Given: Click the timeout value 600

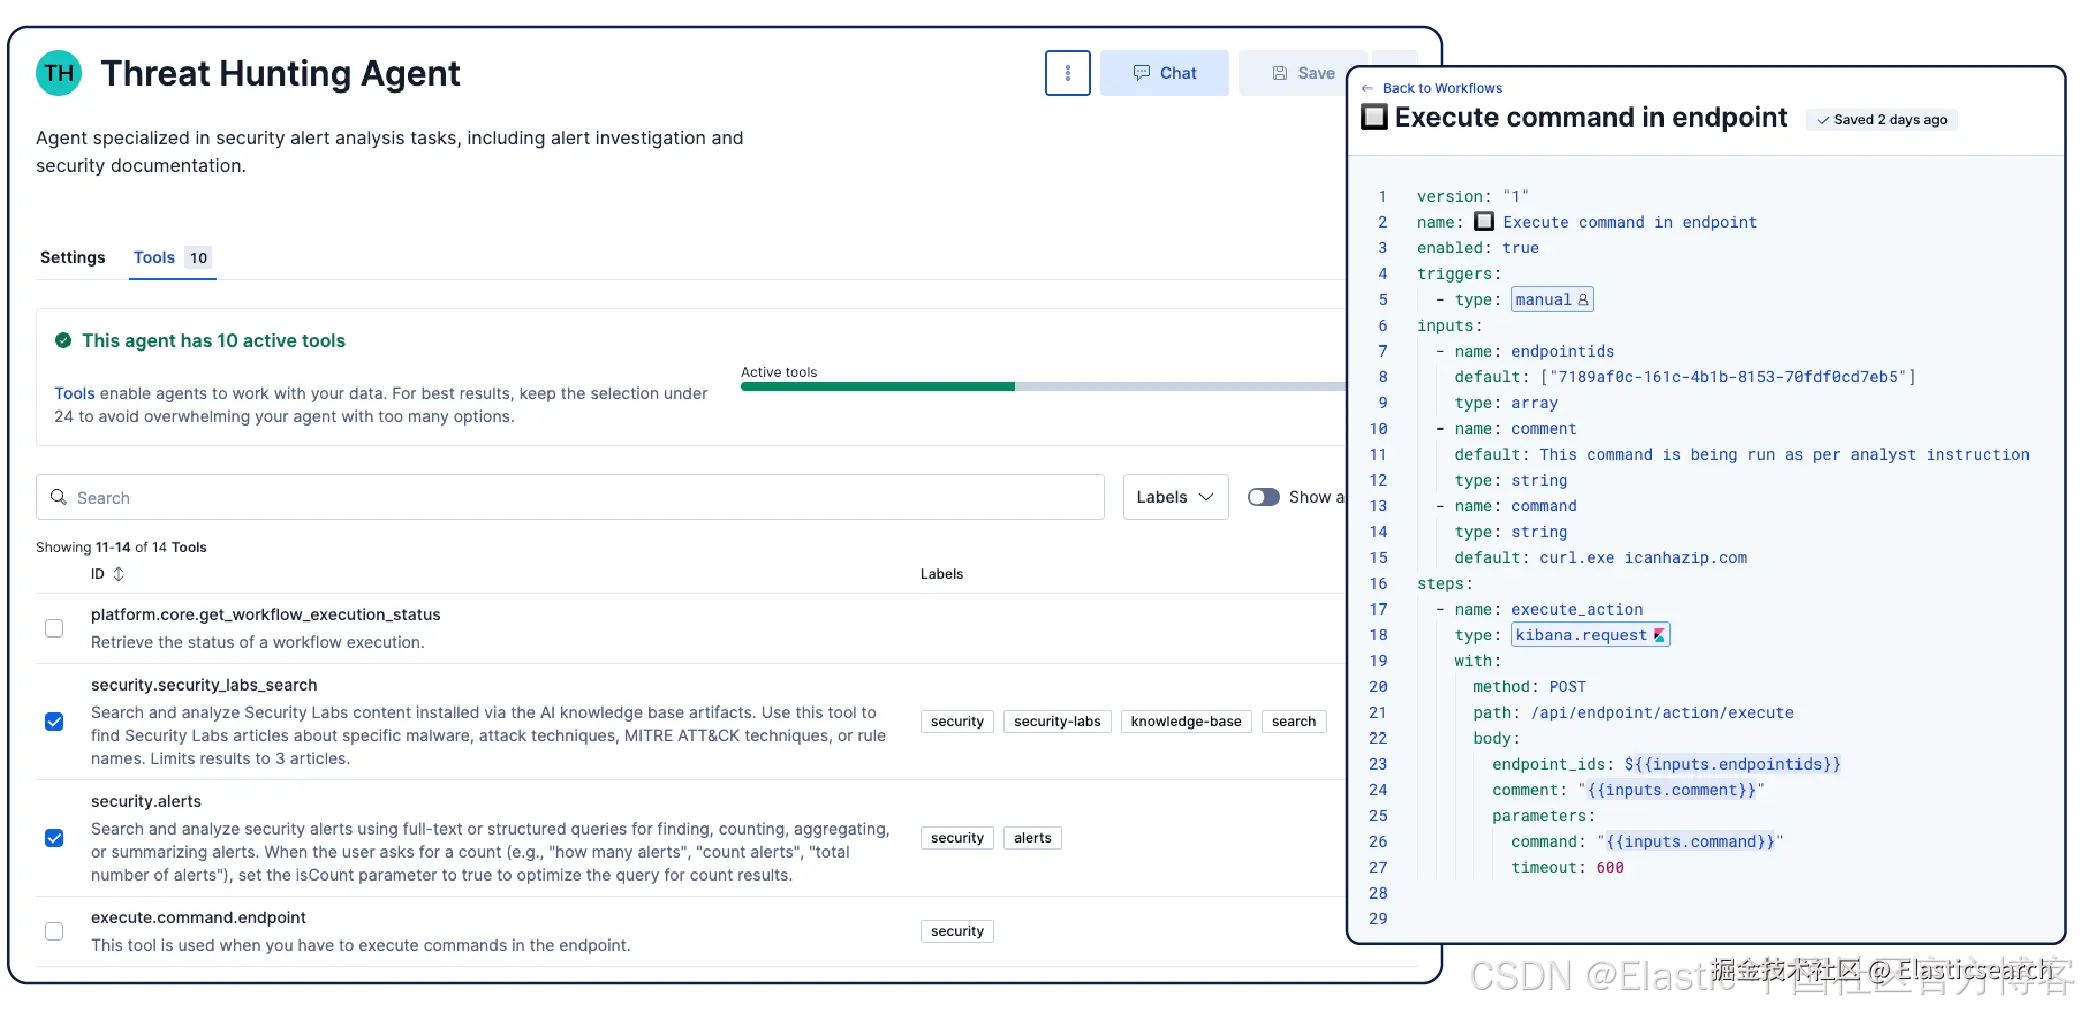Looking at the screenshot, I should tap(1610, 868).
